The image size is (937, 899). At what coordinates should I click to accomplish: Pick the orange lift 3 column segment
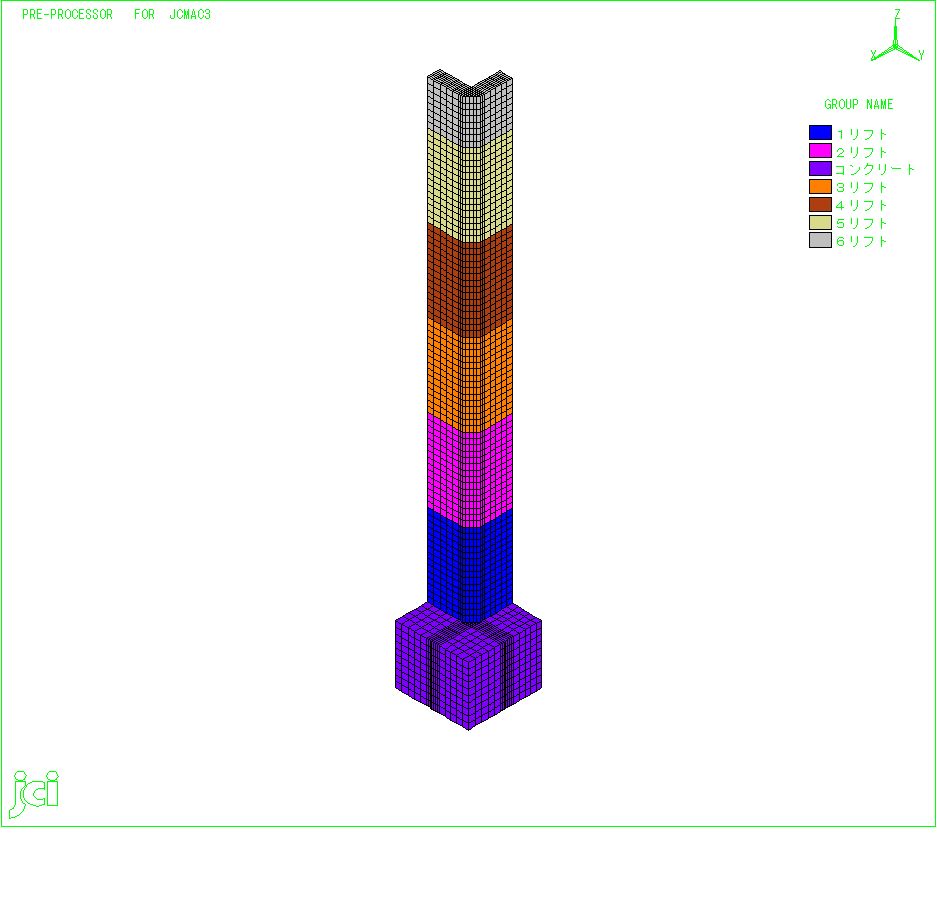coord(470,374)
